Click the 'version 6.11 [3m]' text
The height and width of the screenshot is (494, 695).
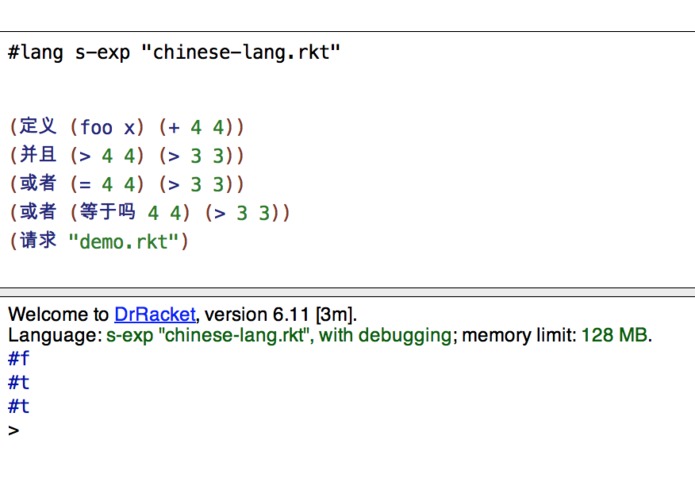tap(278, 315)
